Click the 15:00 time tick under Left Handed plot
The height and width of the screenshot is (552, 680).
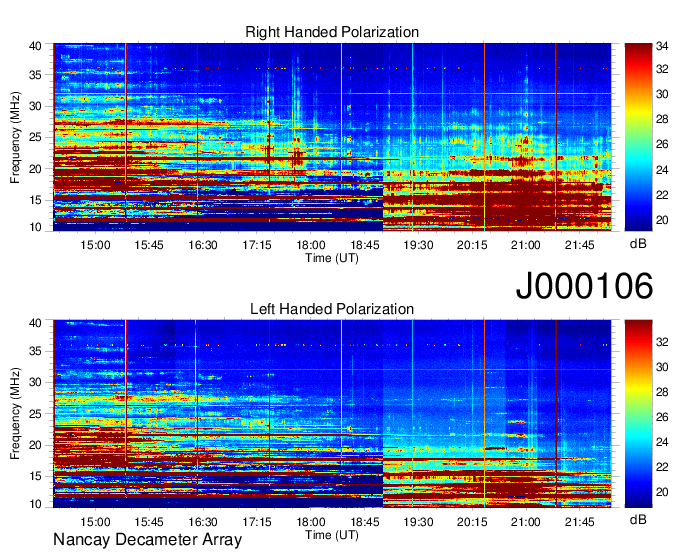95,522
